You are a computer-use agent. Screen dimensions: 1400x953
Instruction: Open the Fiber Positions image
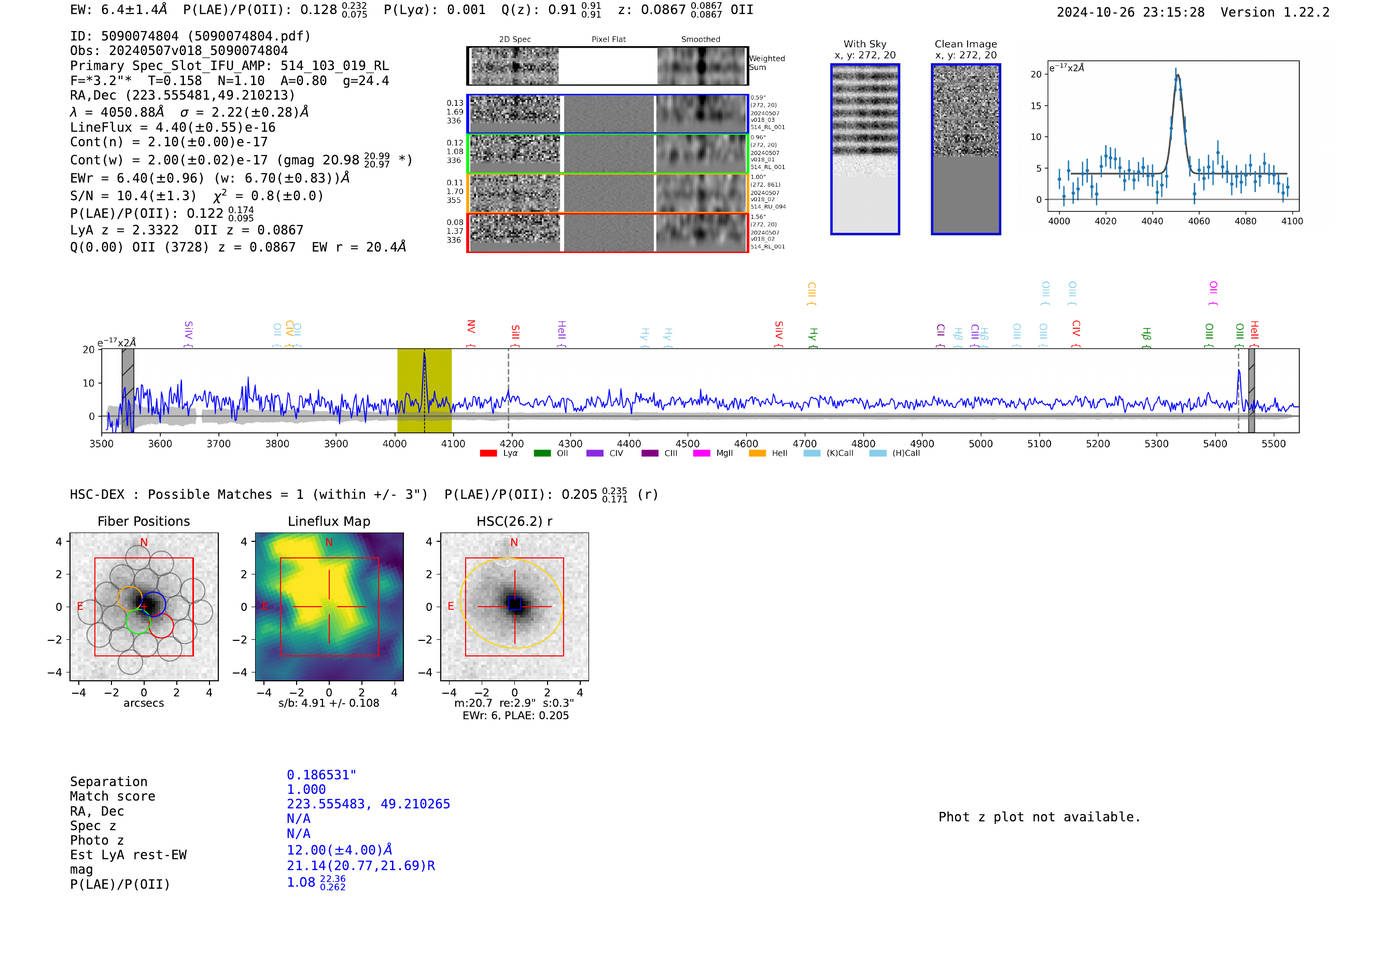[144, 607]
